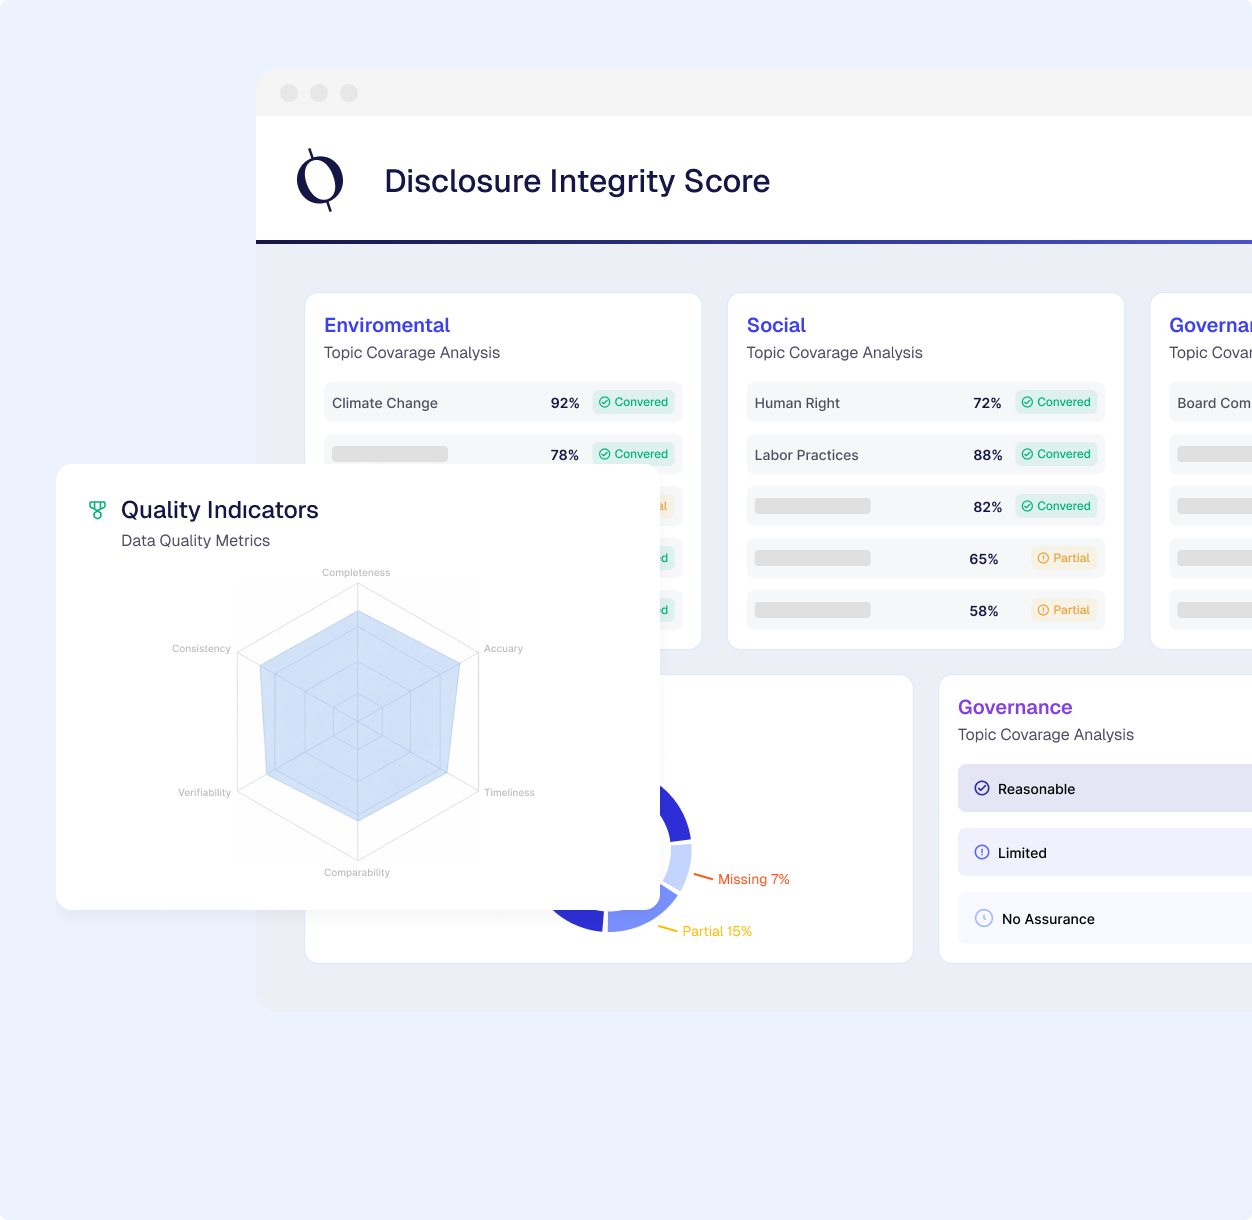Click the Partial badge on 65% row
Viewport: 1252px width, 1220px height.
pos(1064,558)
